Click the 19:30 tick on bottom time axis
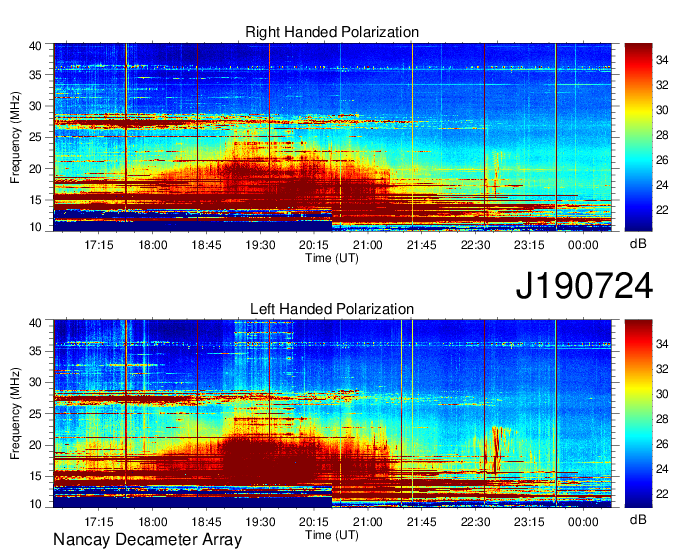The height and width of the screenshot is (552, 680). (260, 522)
